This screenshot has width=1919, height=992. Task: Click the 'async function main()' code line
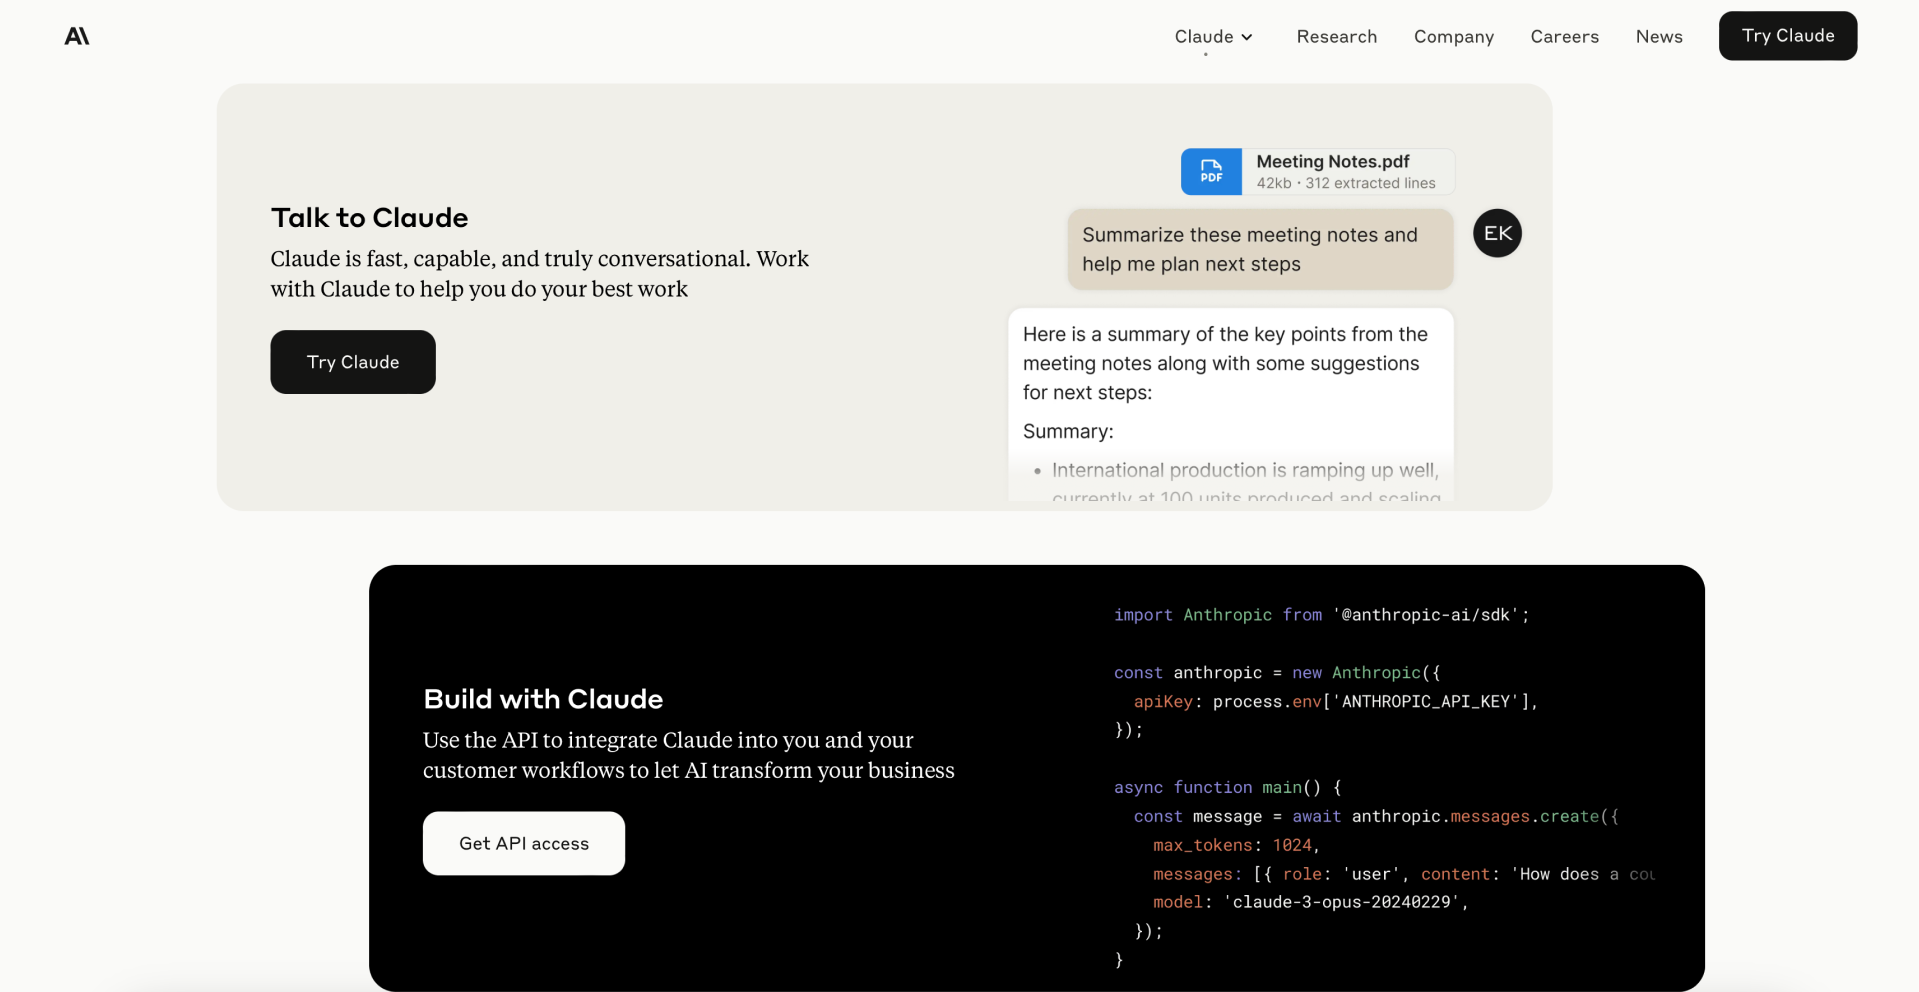1227,787
